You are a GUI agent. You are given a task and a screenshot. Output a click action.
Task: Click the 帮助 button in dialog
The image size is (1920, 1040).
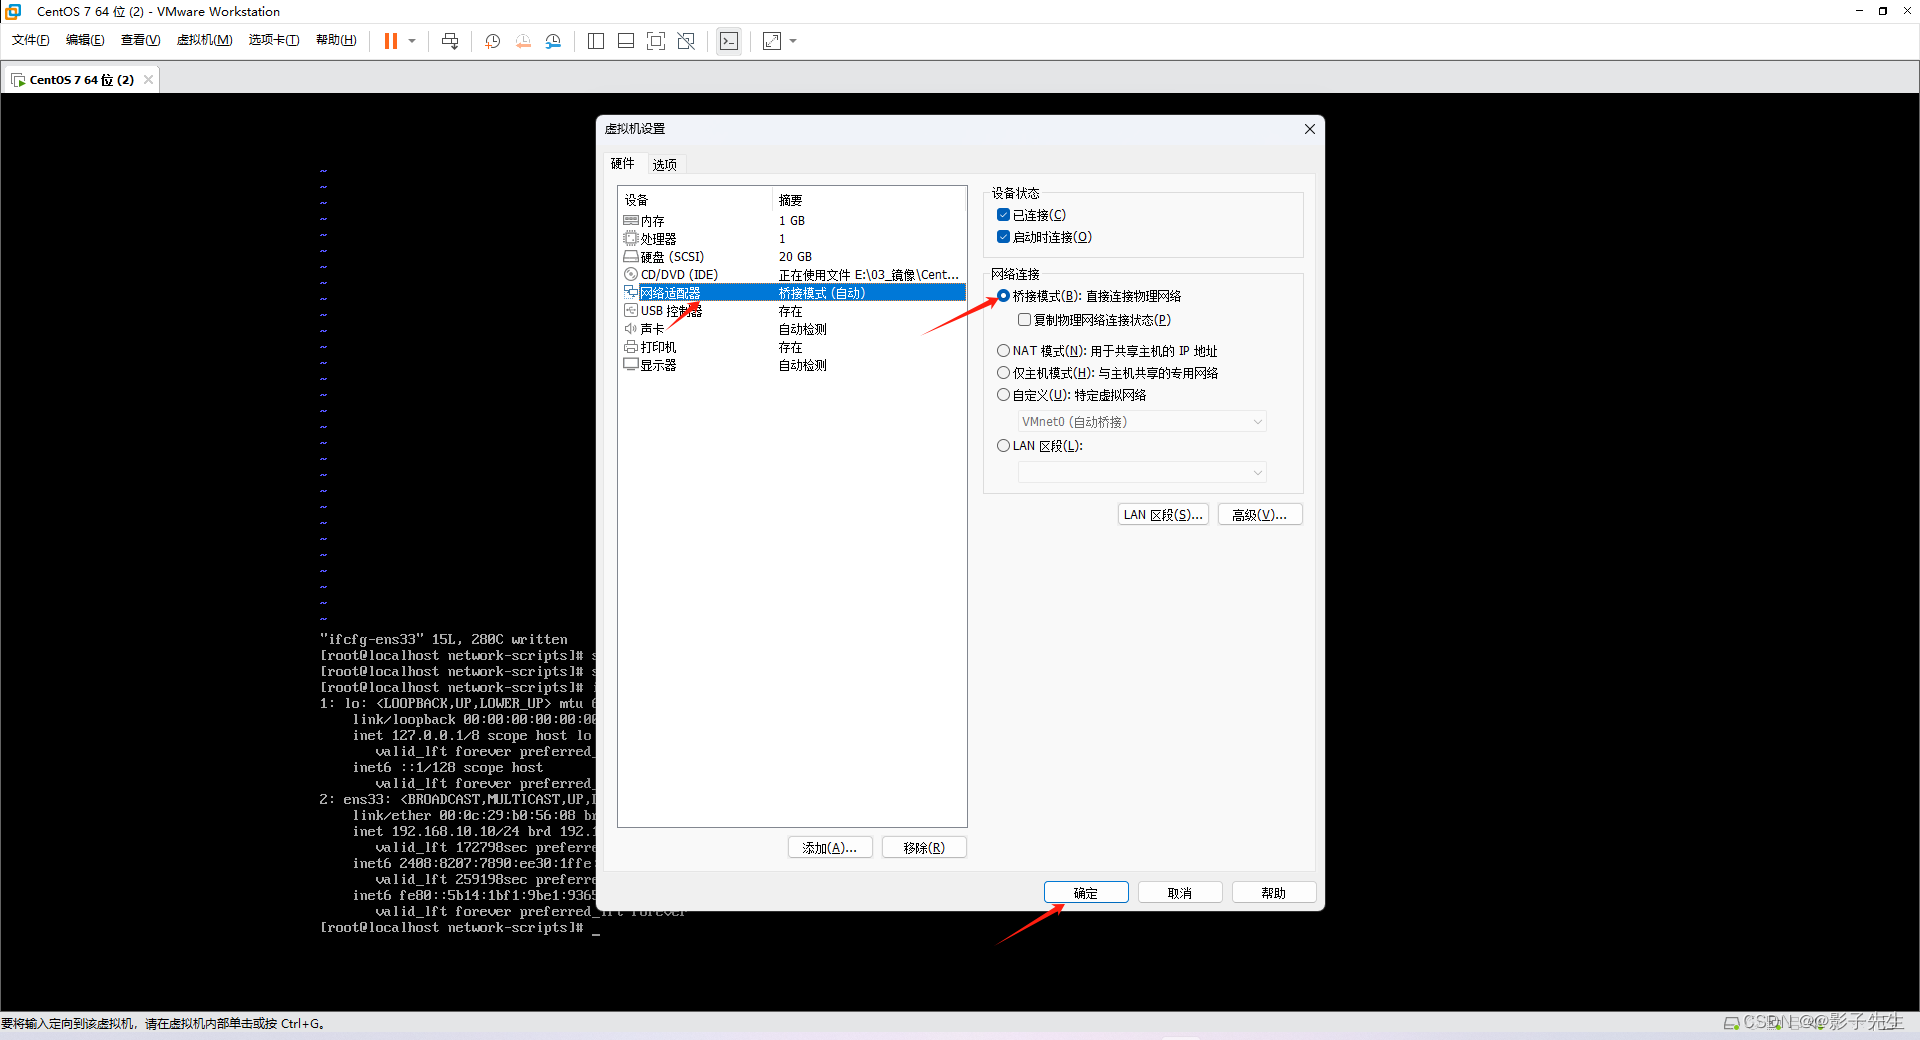pos(1274,893)
